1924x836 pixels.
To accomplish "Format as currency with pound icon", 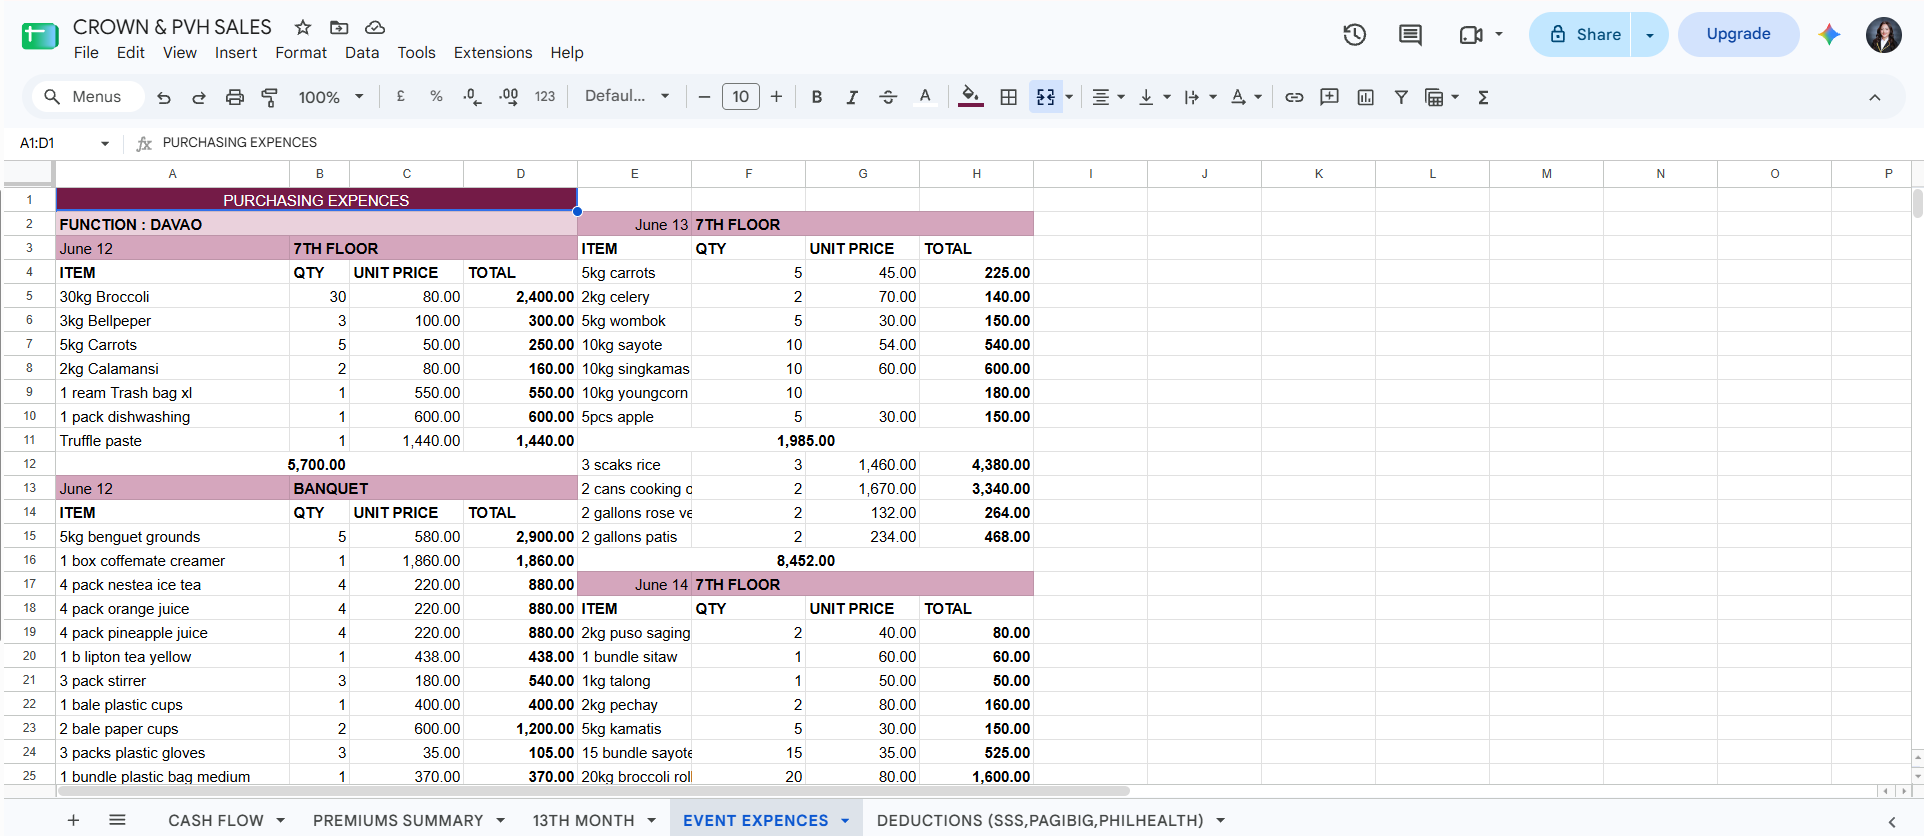I will [x=401, y=97].
